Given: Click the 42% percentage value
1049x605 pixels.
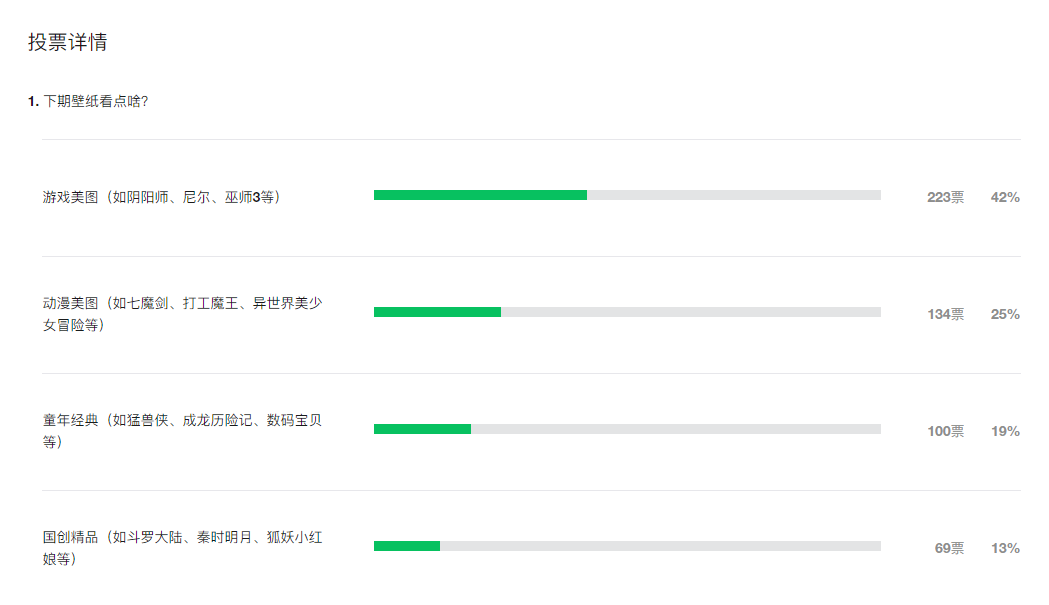Looking at the screenshot, I should click(x=1005, y=198).
